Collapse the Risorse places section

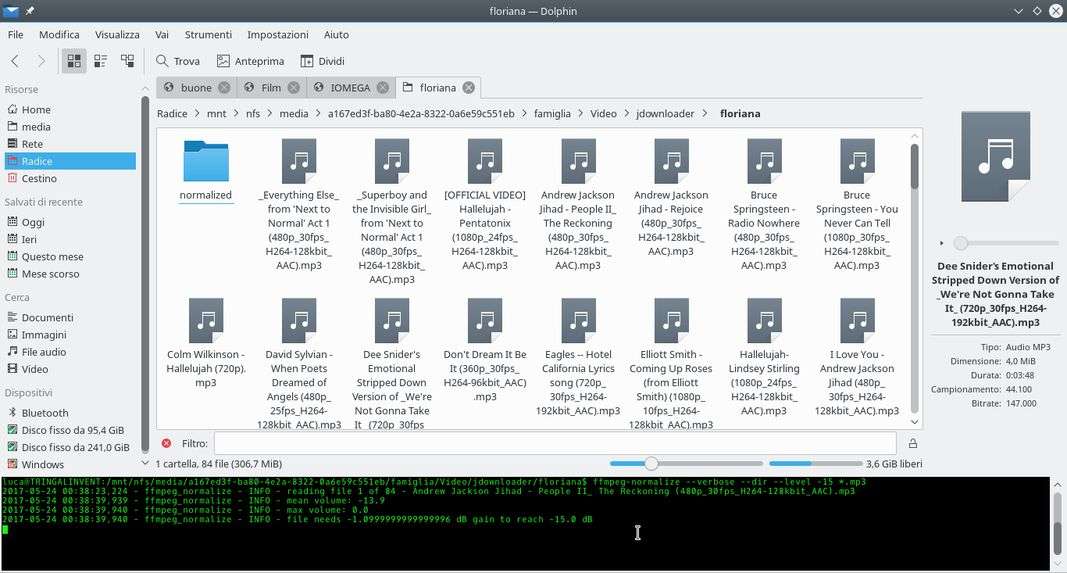pyautogui.click(x=22, y=89)
